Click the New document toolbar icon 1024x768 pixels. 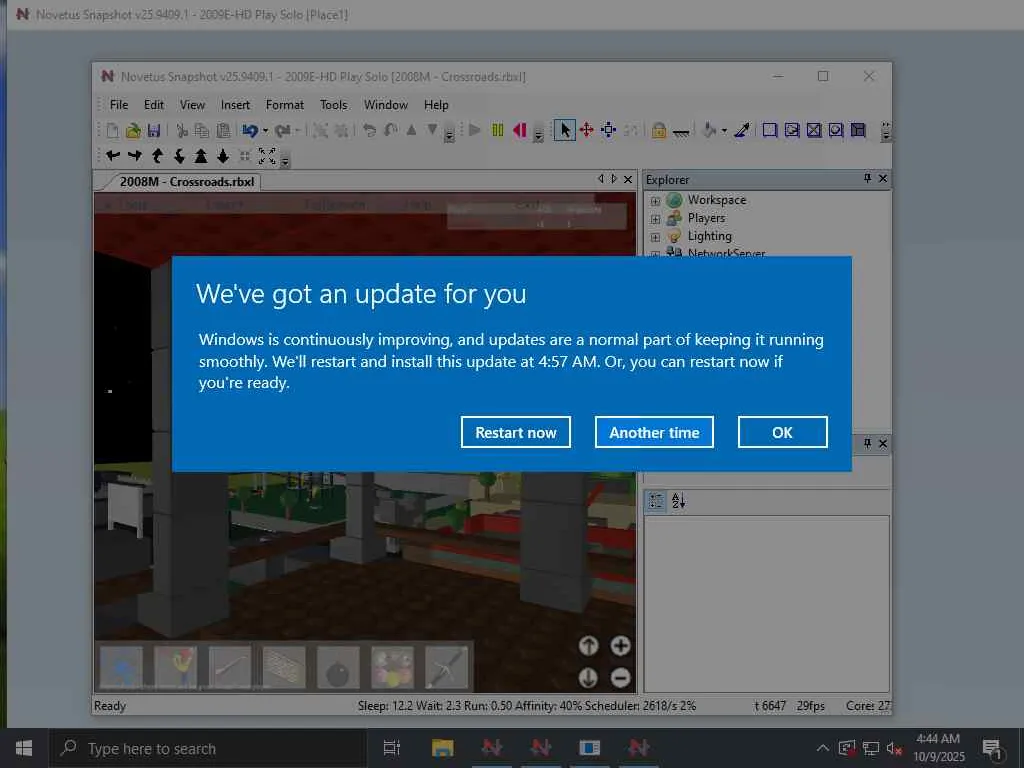112,131
